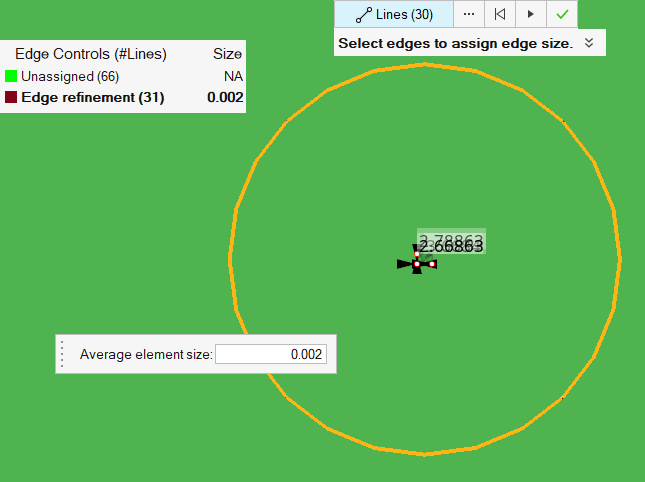Click the Average element size input field
The width and height of the screenshot is (645, 482).
click(271, 354)
